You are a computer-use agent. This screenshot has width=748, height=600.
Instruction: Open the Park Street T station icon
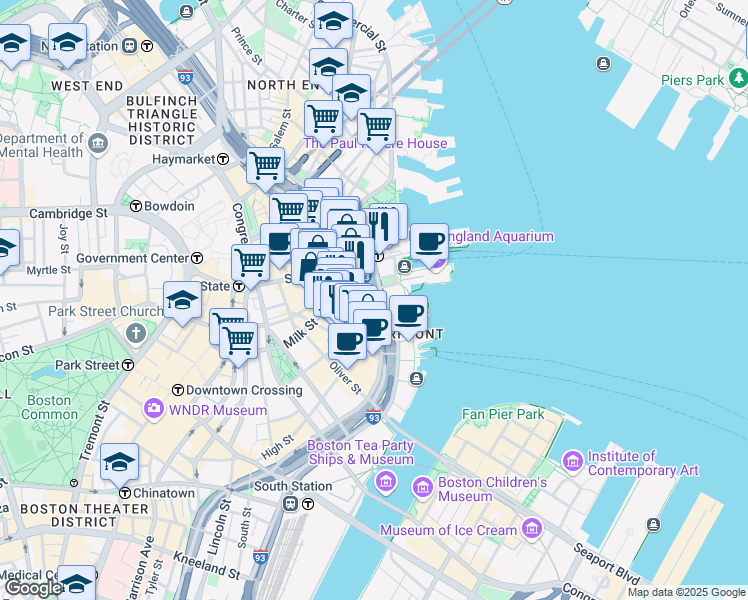[x=128, y=365]
